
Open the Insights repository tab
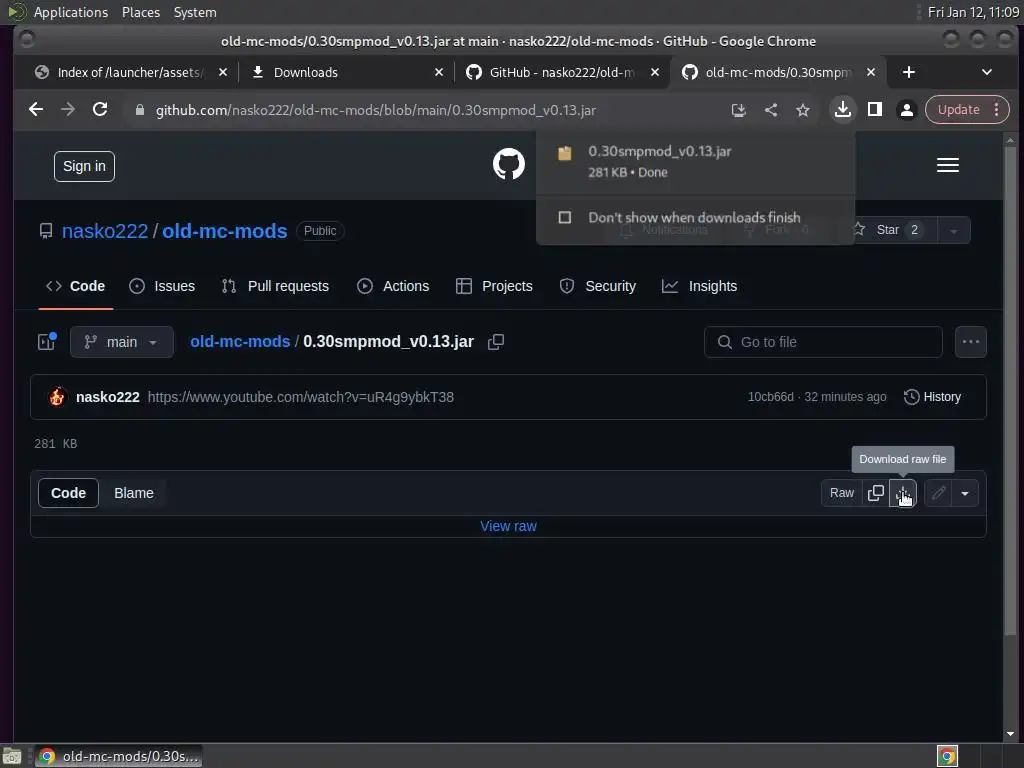point(699,286)
